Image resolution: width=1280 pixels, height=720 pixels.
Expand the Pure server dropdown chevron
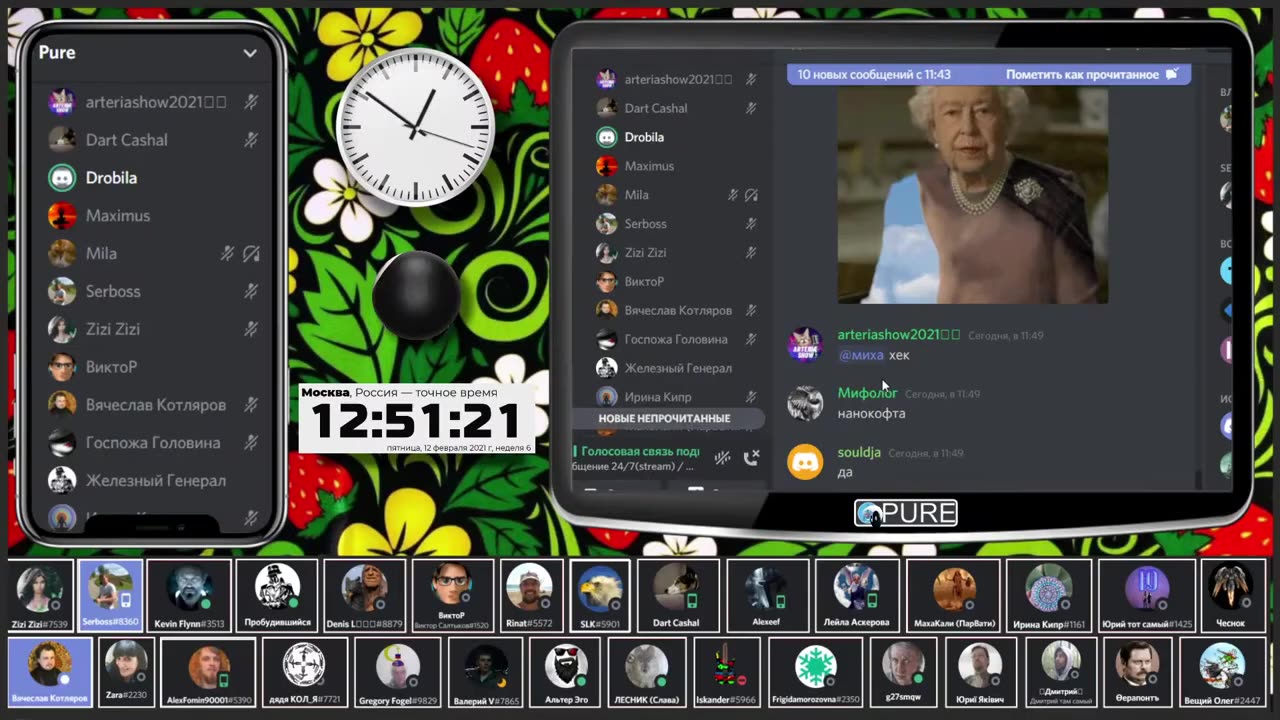point(250,53)
